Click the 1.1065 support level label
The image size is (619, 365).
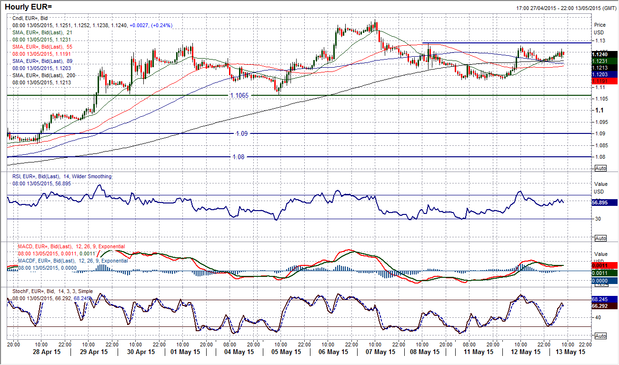(240, 95)
